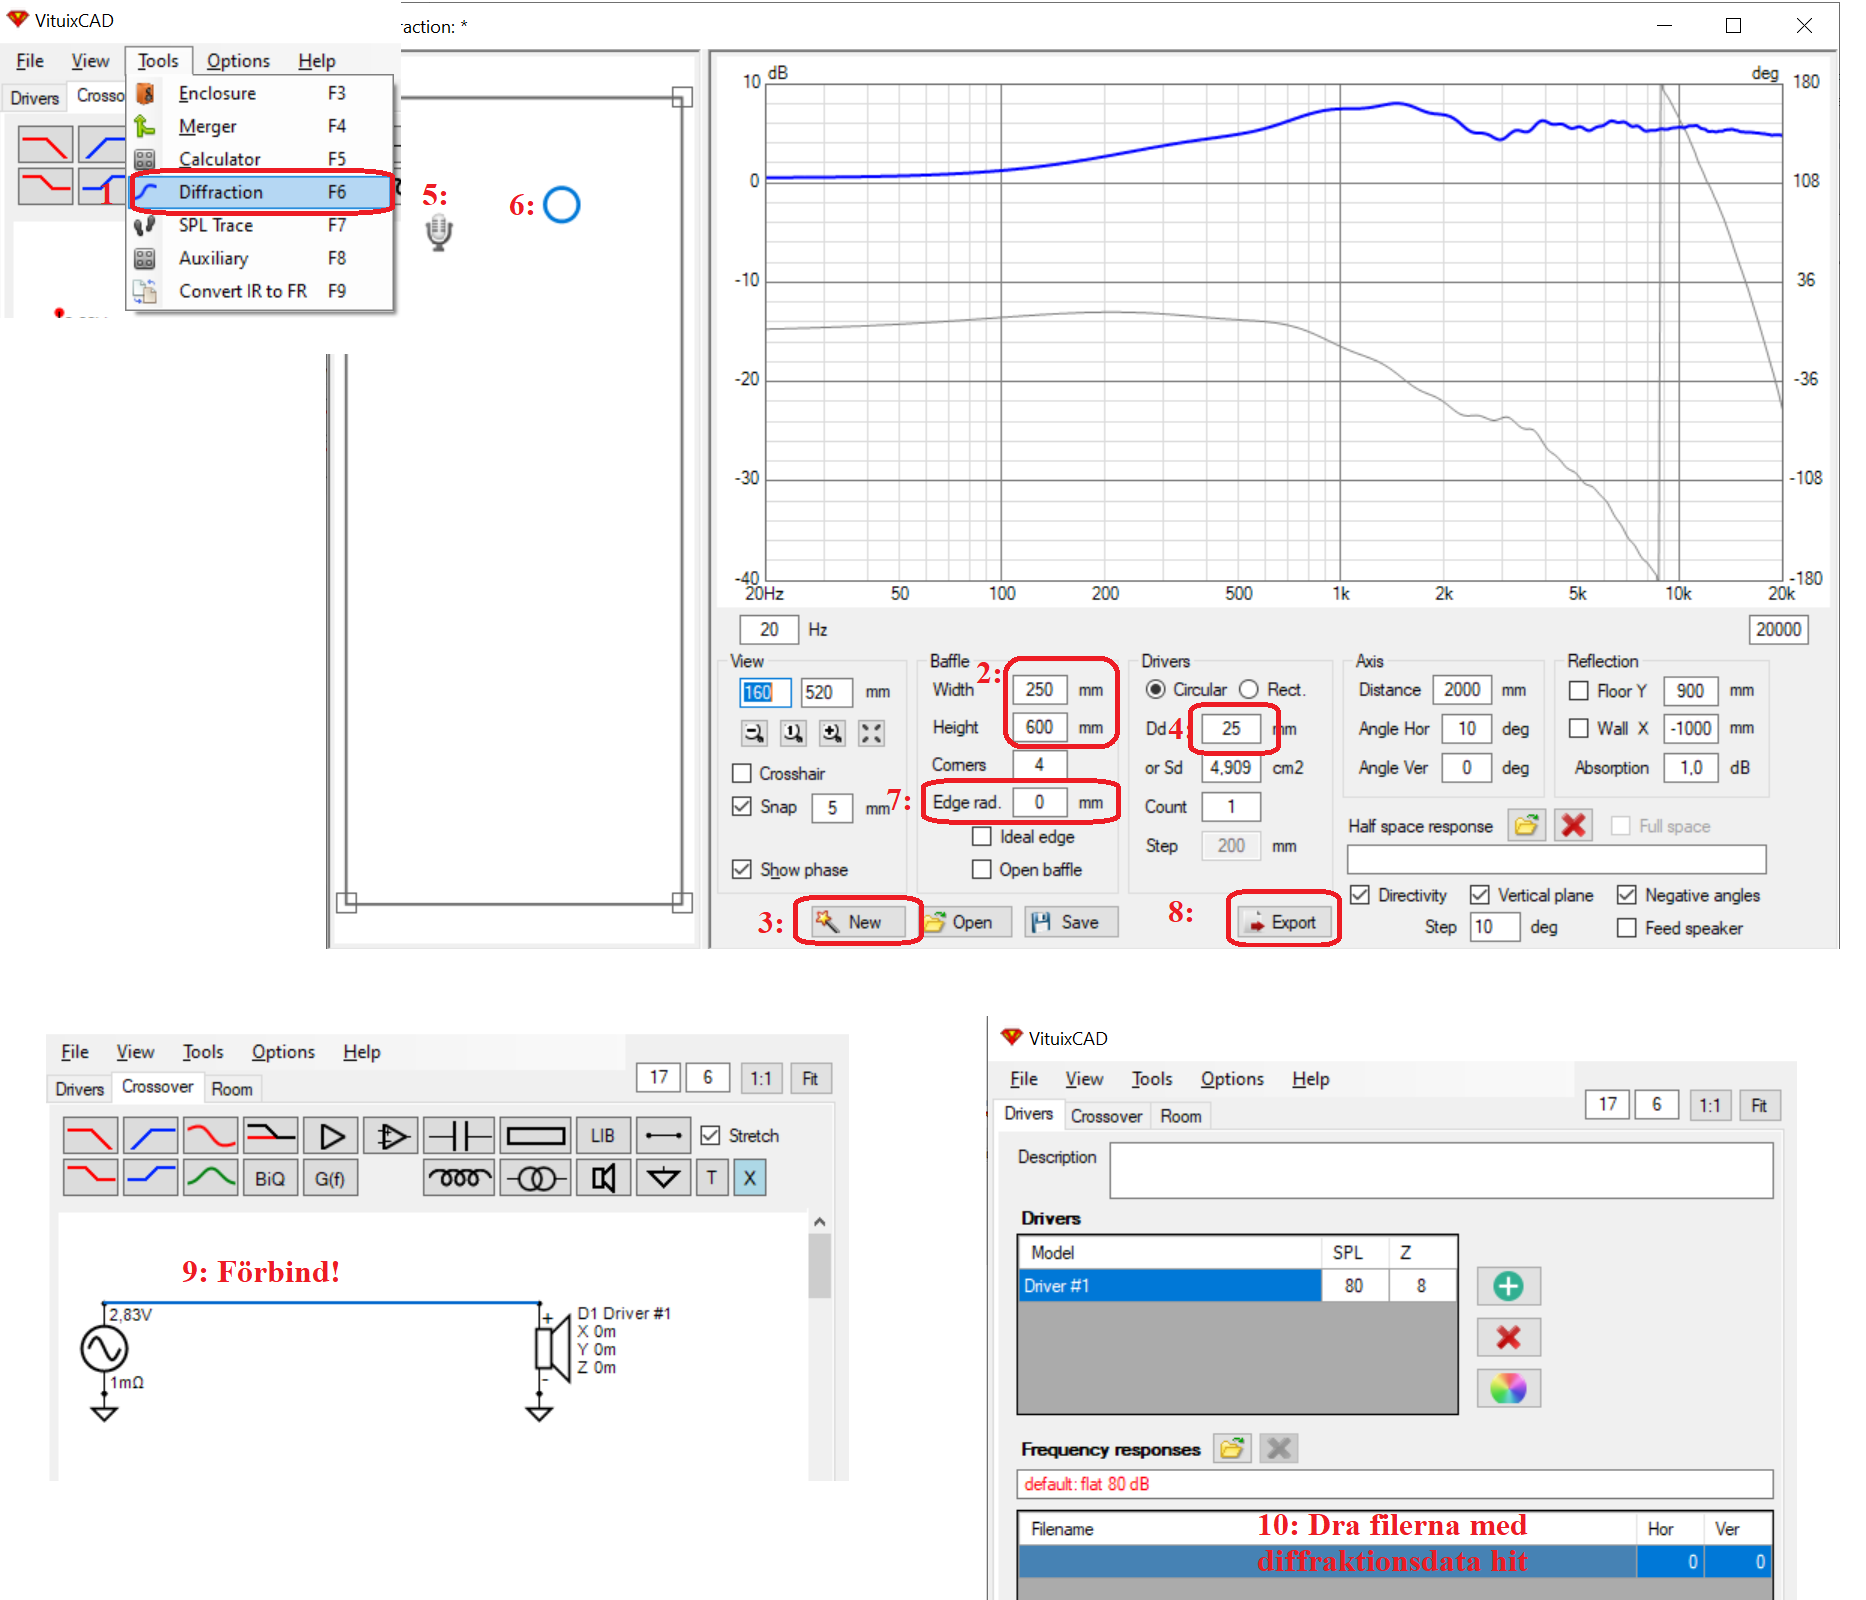Enable Wall X reflection checkbox
Image resolution: width=1866 pixels, height=1600 pixels.
[1579, 728]
